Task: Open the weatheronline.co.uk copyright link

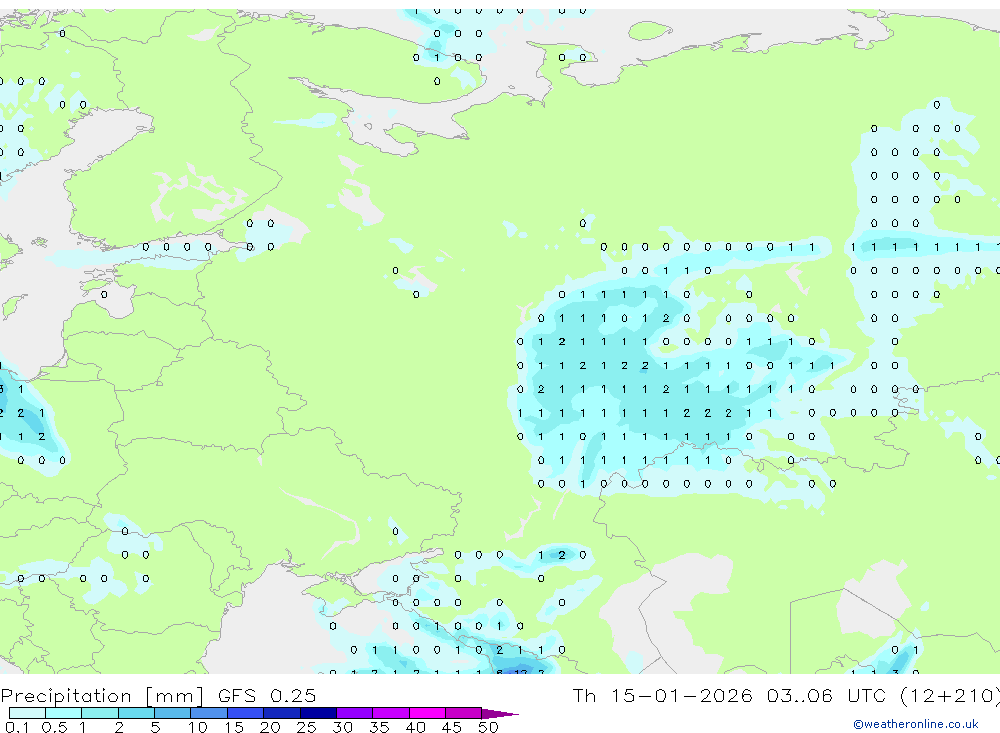Action: pyautogui.click(x=916, y=724)
